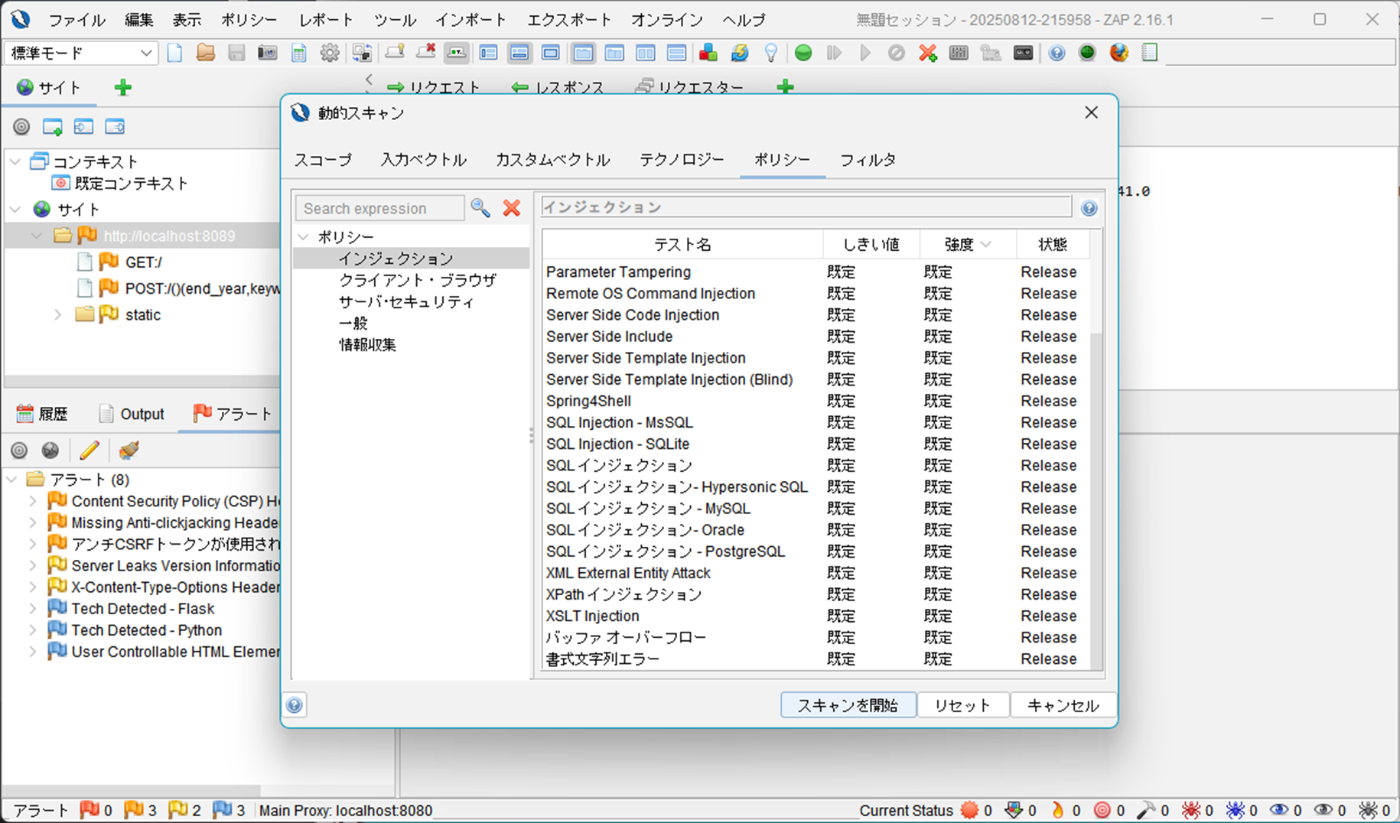The width and height of the screenshot is (1400, 823).
Task: Click the green circle toolbar icon
Action: point(803,53)
